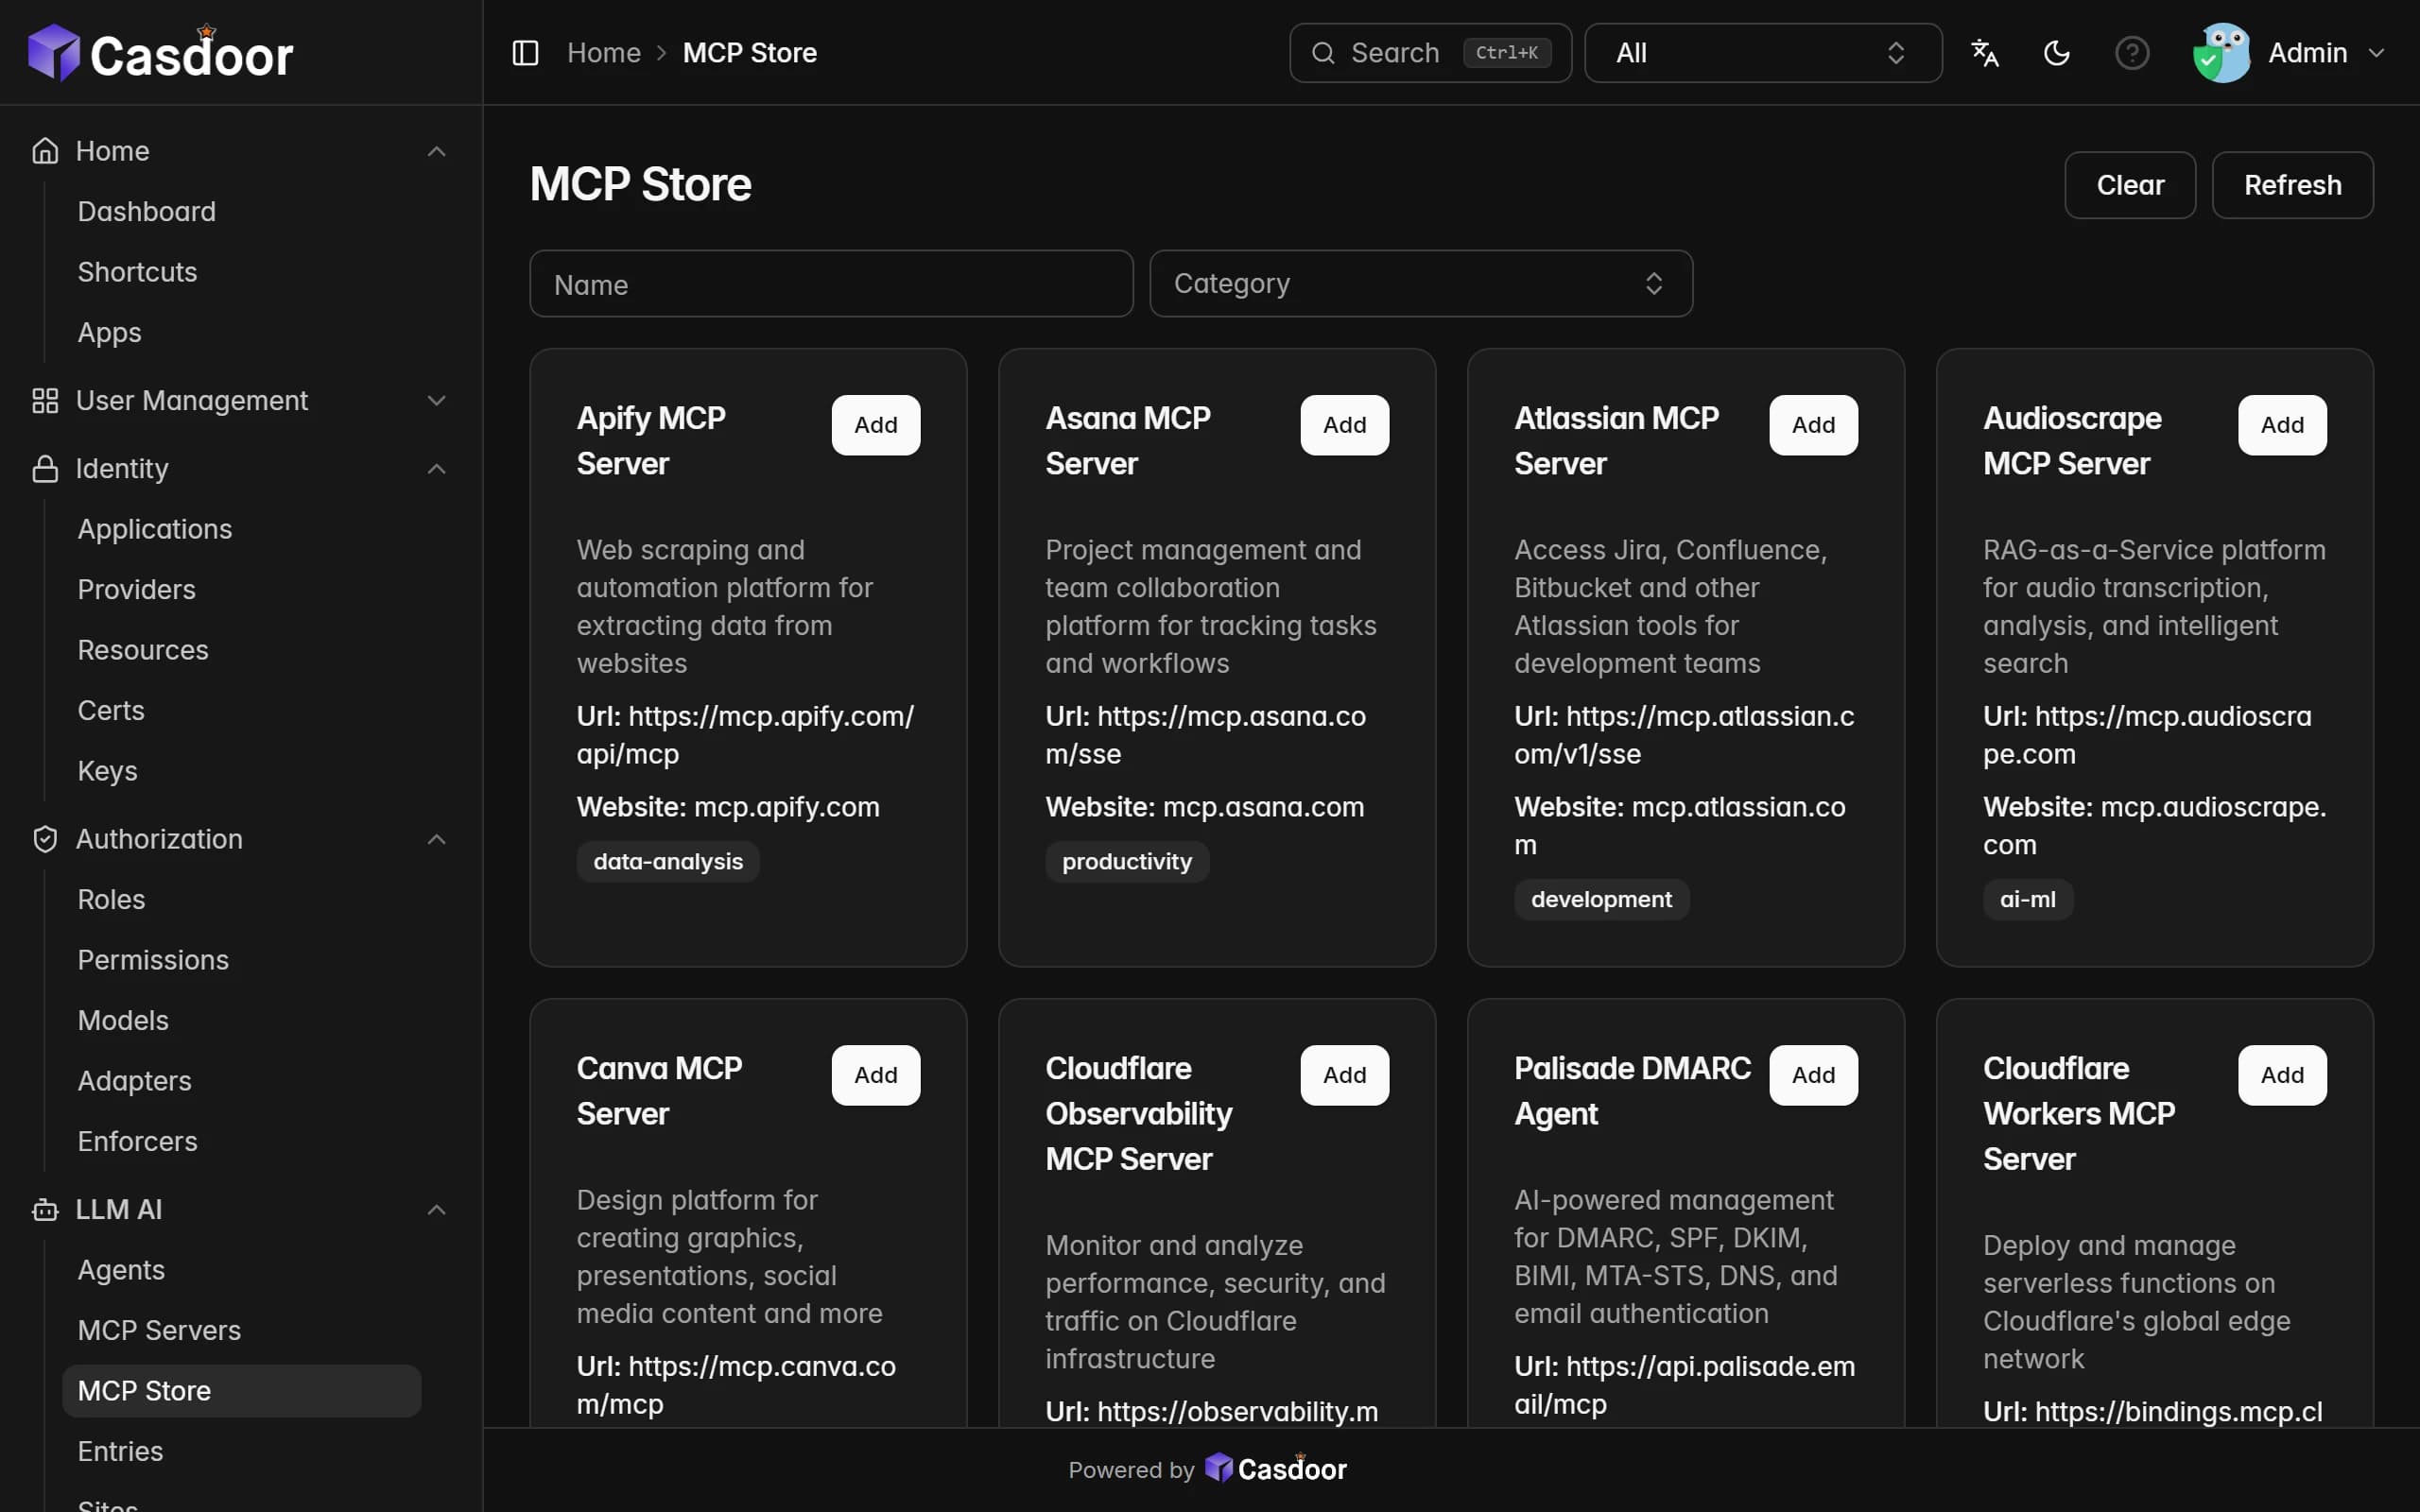Click the Authorization shield icon
The height and width of the screenshot is (1512, 2420).
pos(45,839)
